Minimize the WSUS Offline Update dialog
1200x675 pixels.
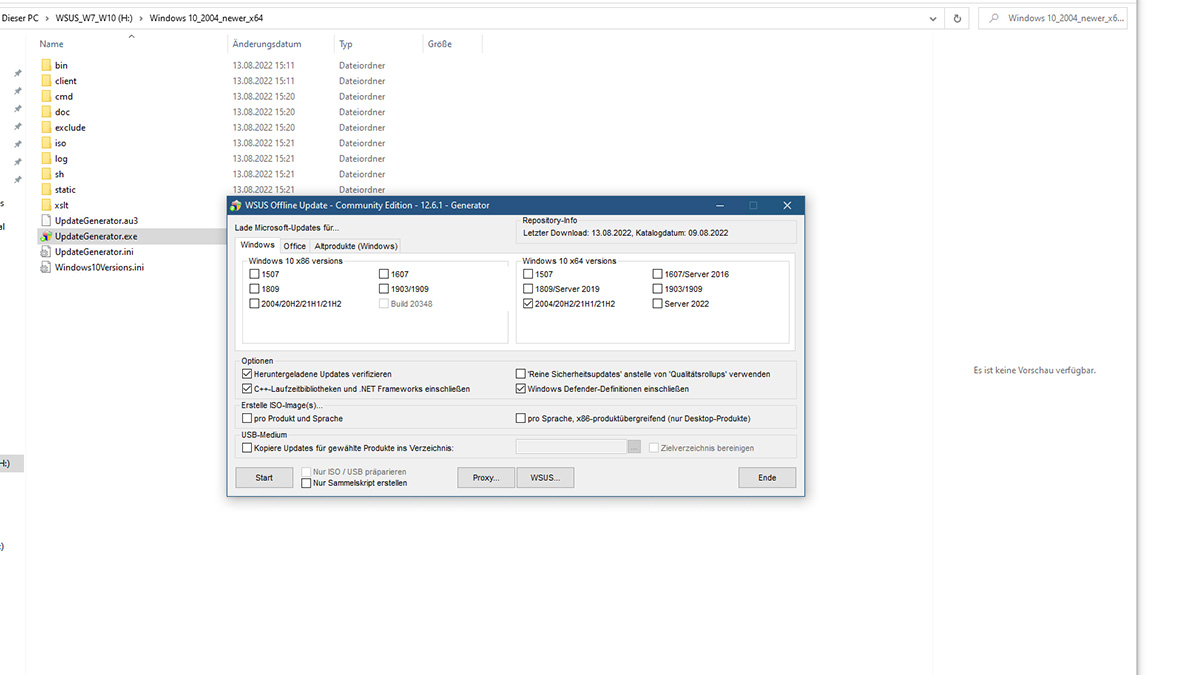[x=721, y=205]
